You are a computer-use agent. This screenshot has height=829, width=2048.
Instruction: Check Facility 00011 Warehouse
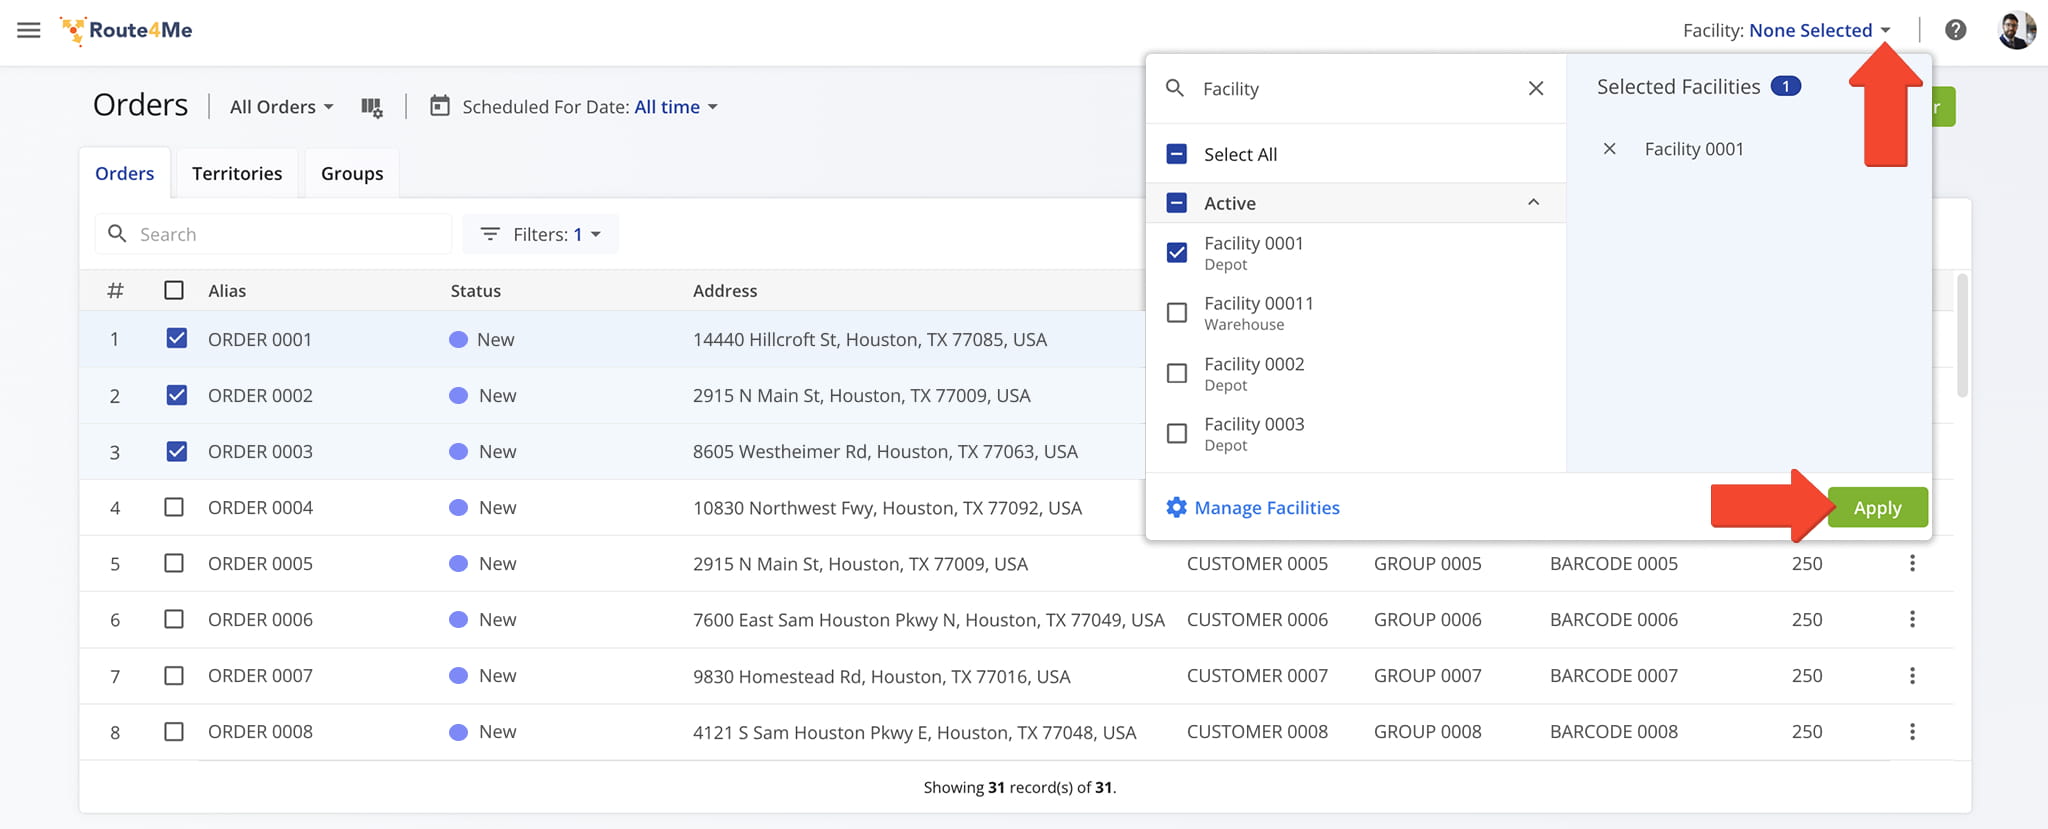point(1177,312)
